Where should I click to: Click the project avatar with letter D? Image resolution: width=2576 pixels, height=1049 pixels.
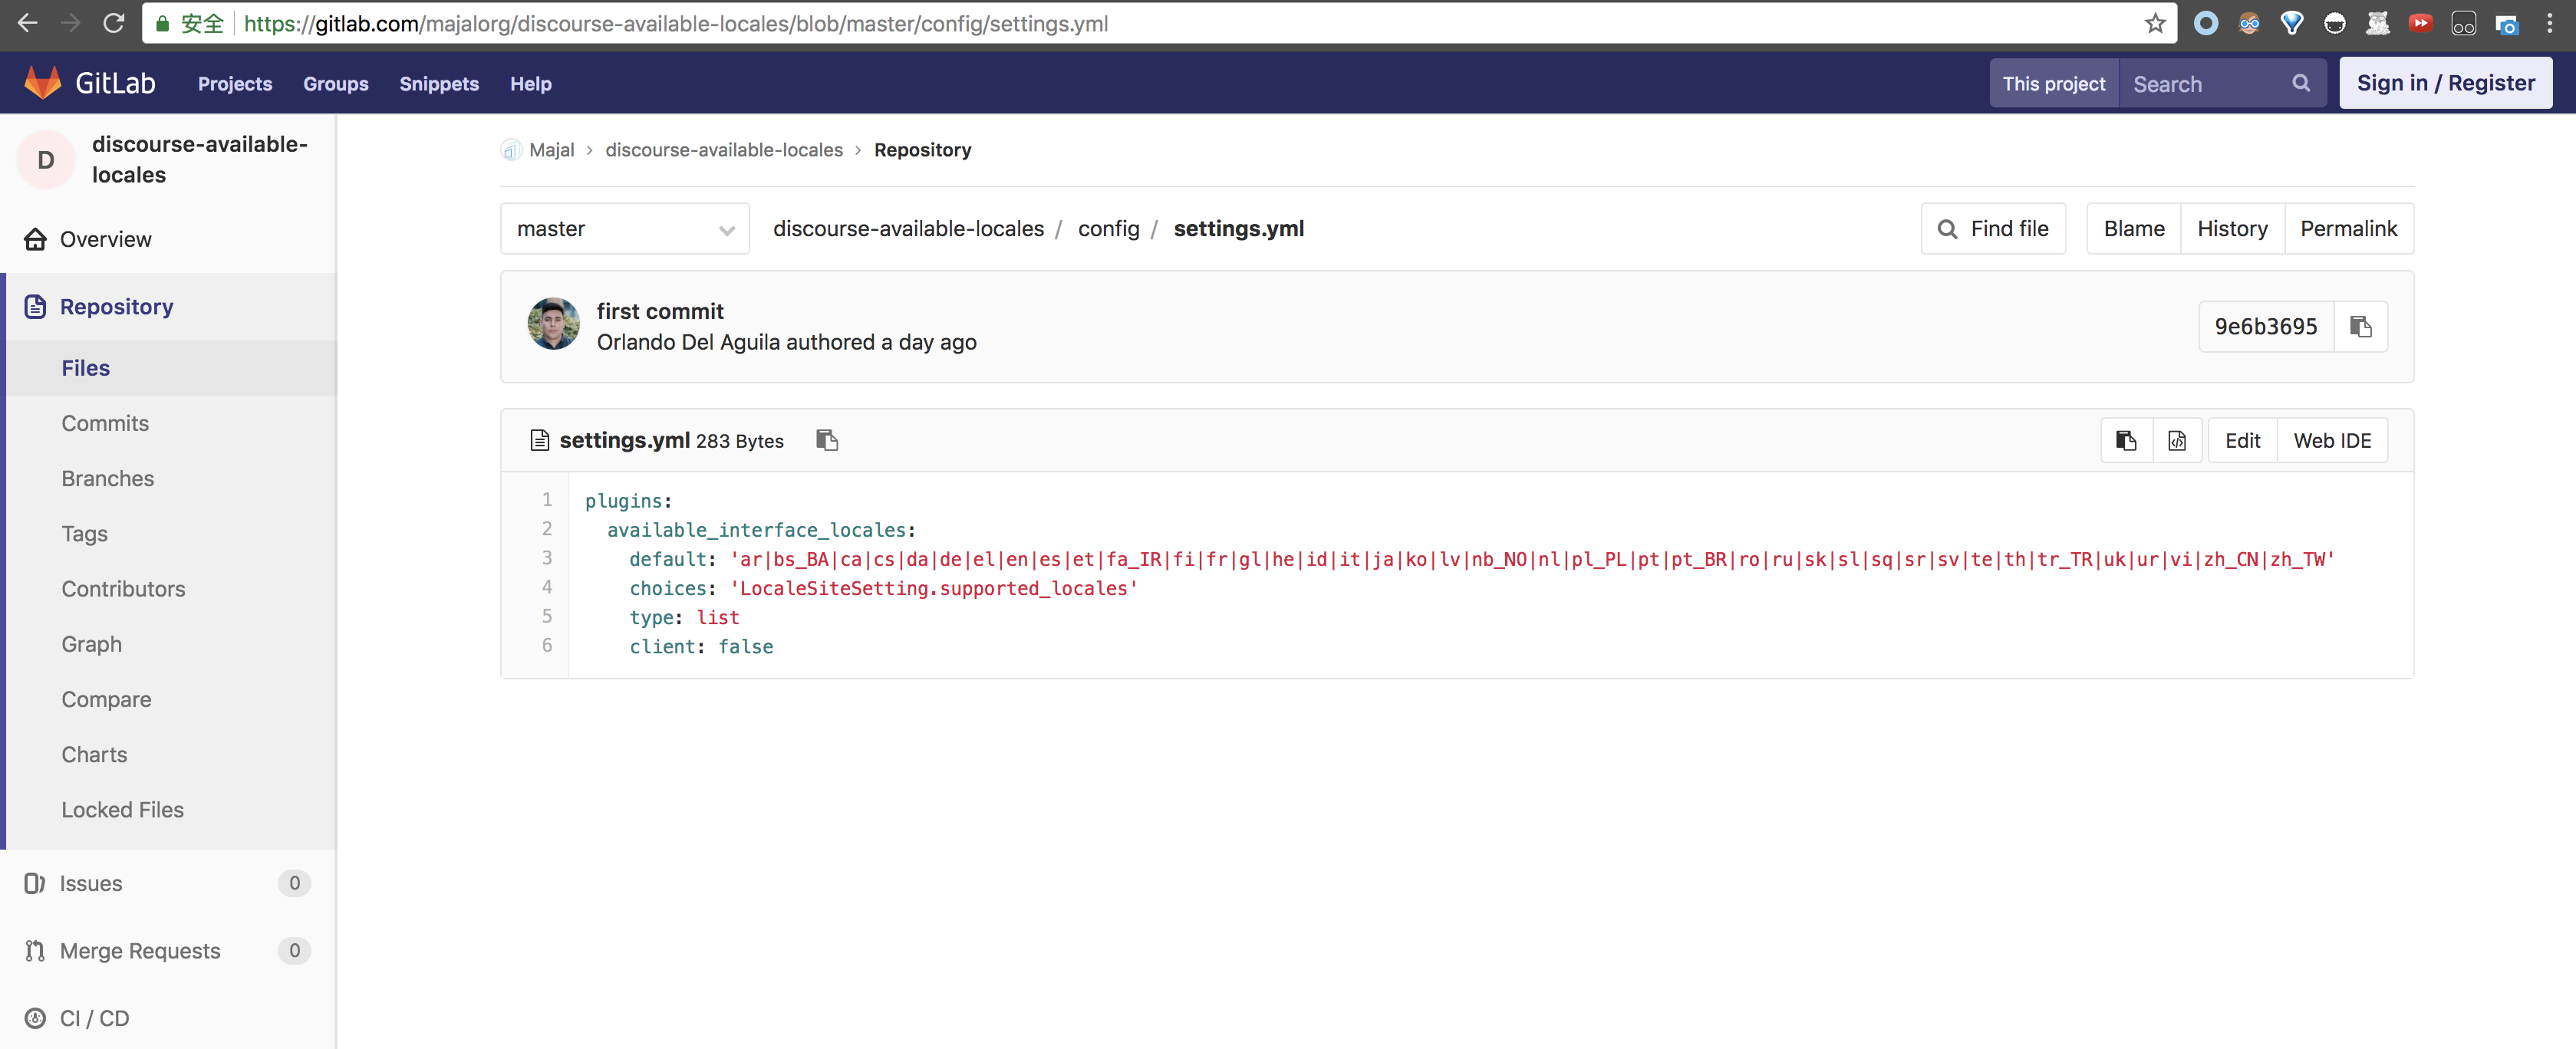pyautogui.click(x=44, y=159)
